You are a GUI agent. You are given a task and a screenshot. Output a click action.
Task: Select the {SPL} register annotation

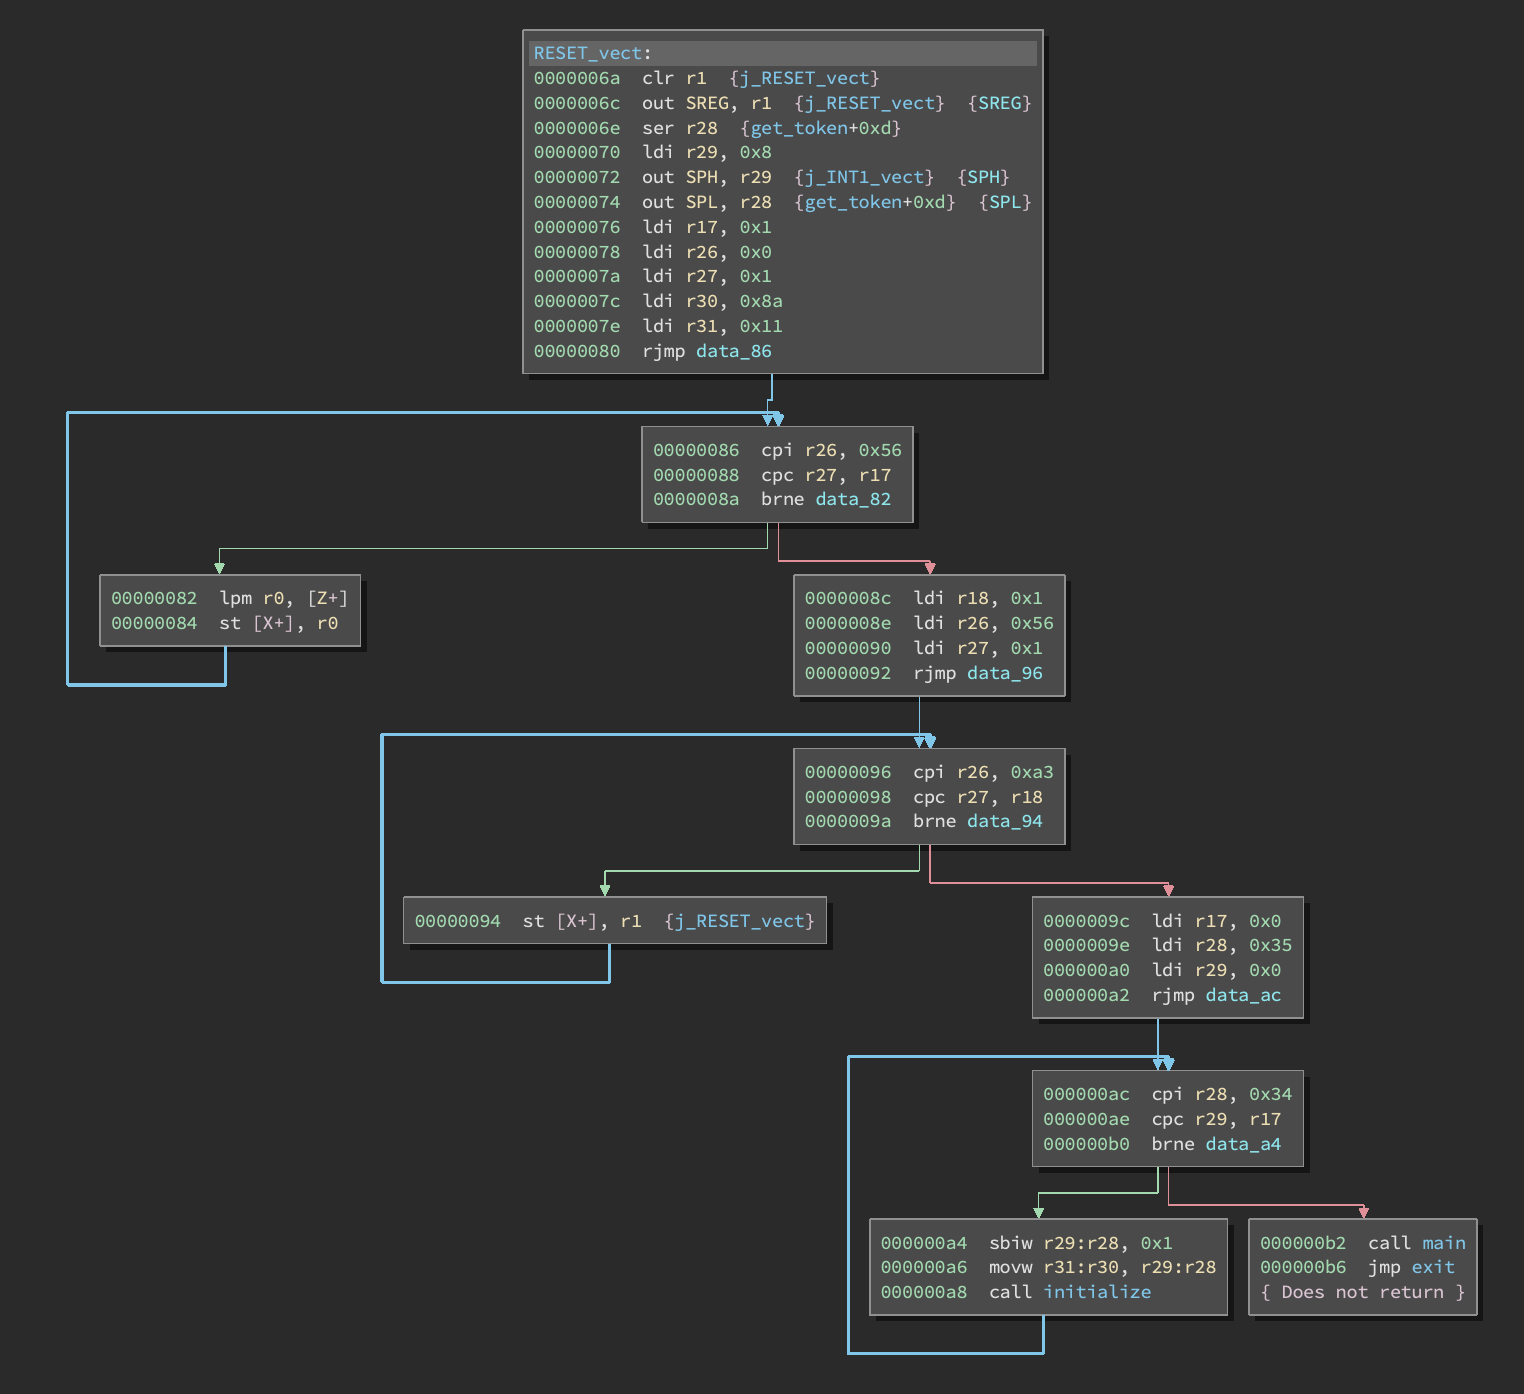1004,202
